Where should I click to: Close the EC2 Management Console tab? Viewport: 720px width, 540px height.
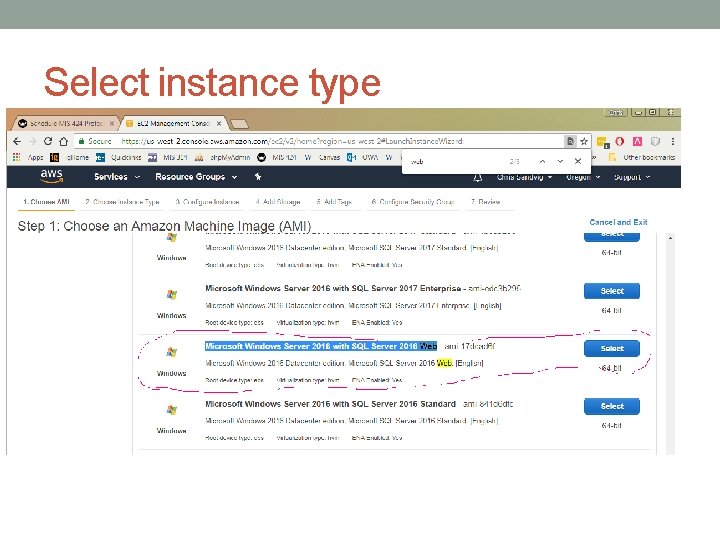[x=219, y=124]
